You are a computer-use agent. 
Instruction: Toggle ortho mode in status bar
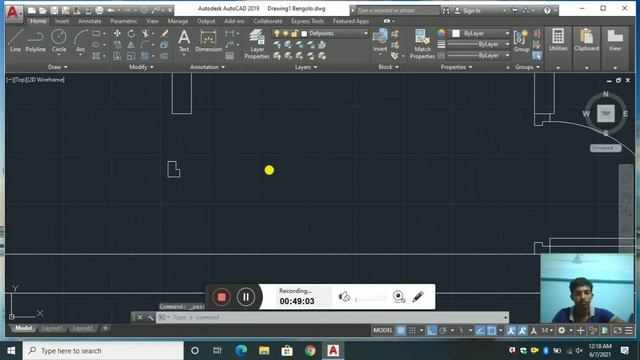click(431, 330)
